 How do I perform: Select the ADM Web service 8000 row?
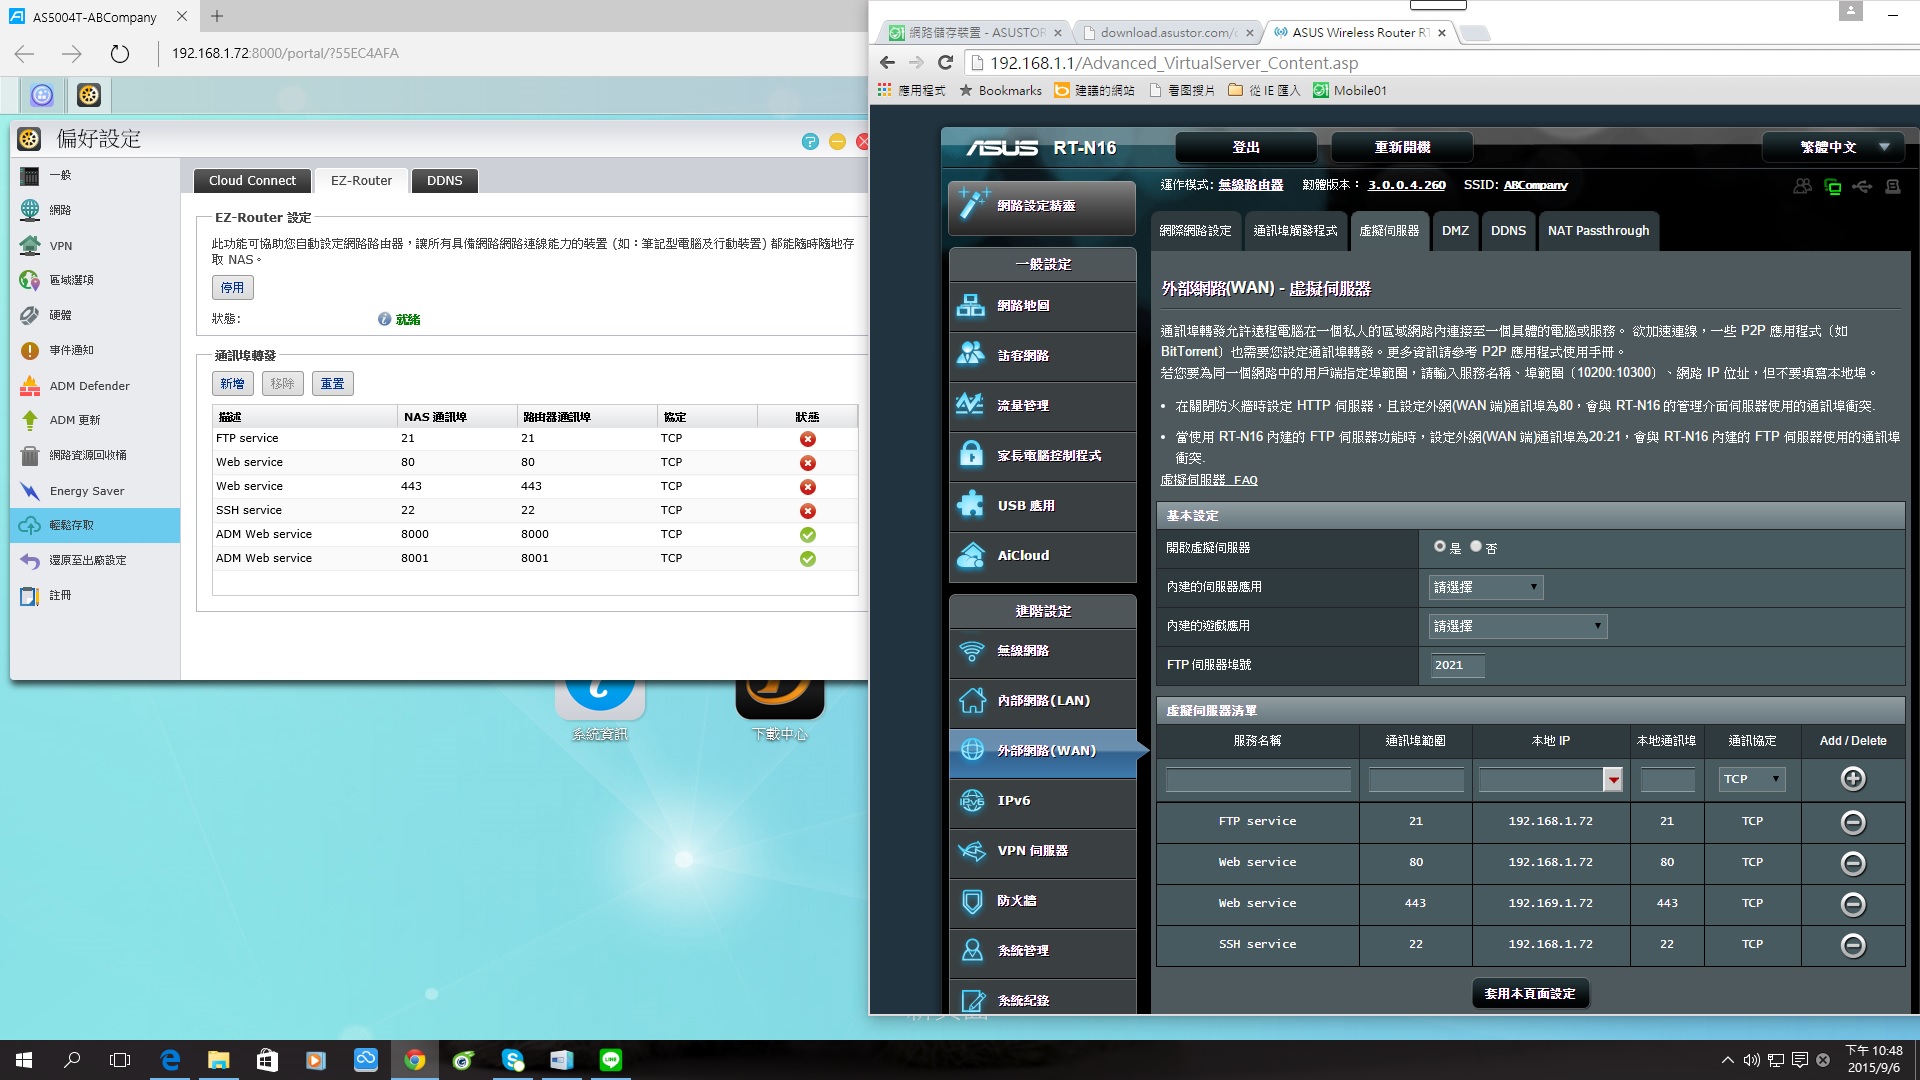pyautogui.click(x=535, y=535)
